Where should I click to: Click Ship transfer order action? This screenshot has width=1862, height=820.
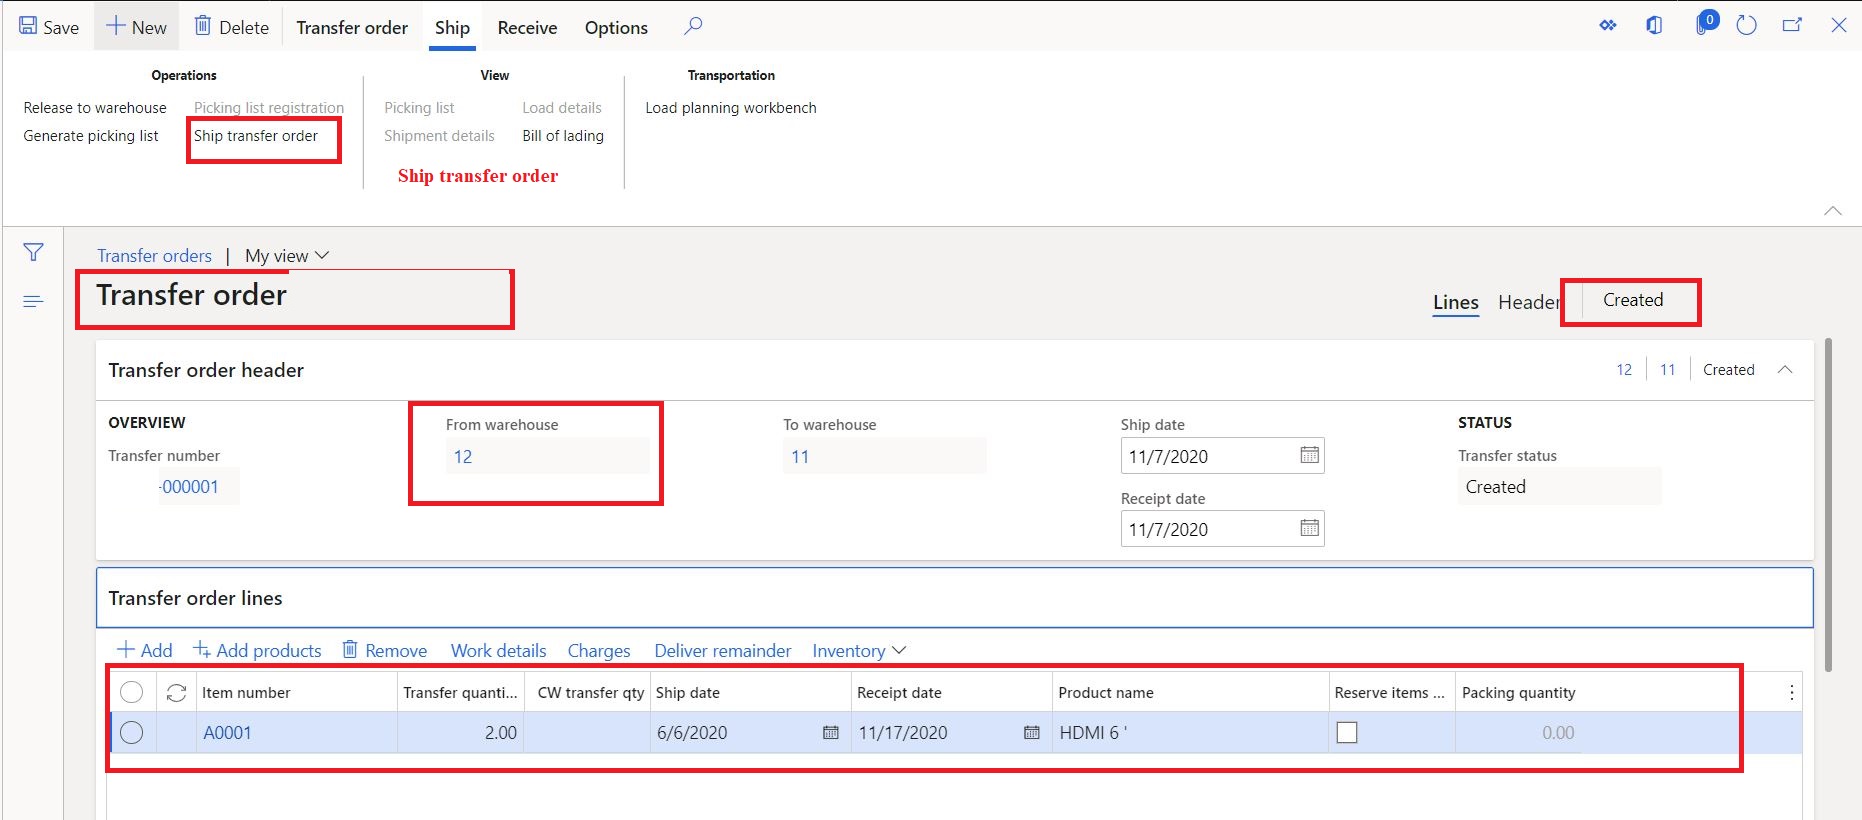(256, 136)
